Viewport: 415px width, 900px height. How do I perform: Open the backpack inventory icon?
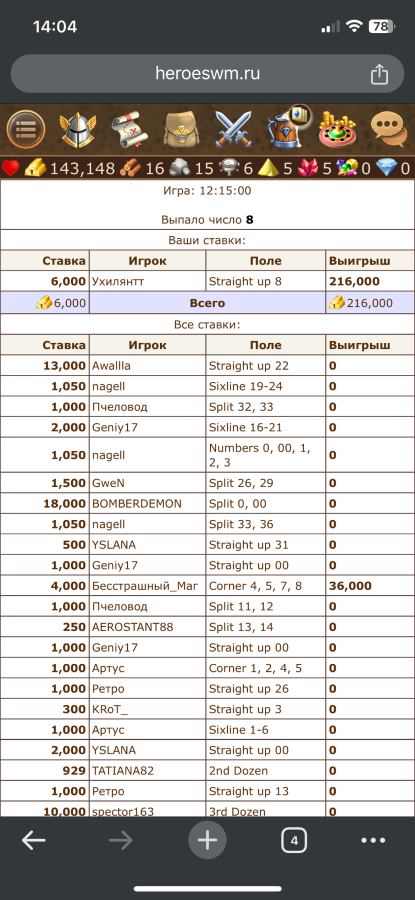[181, 130]
